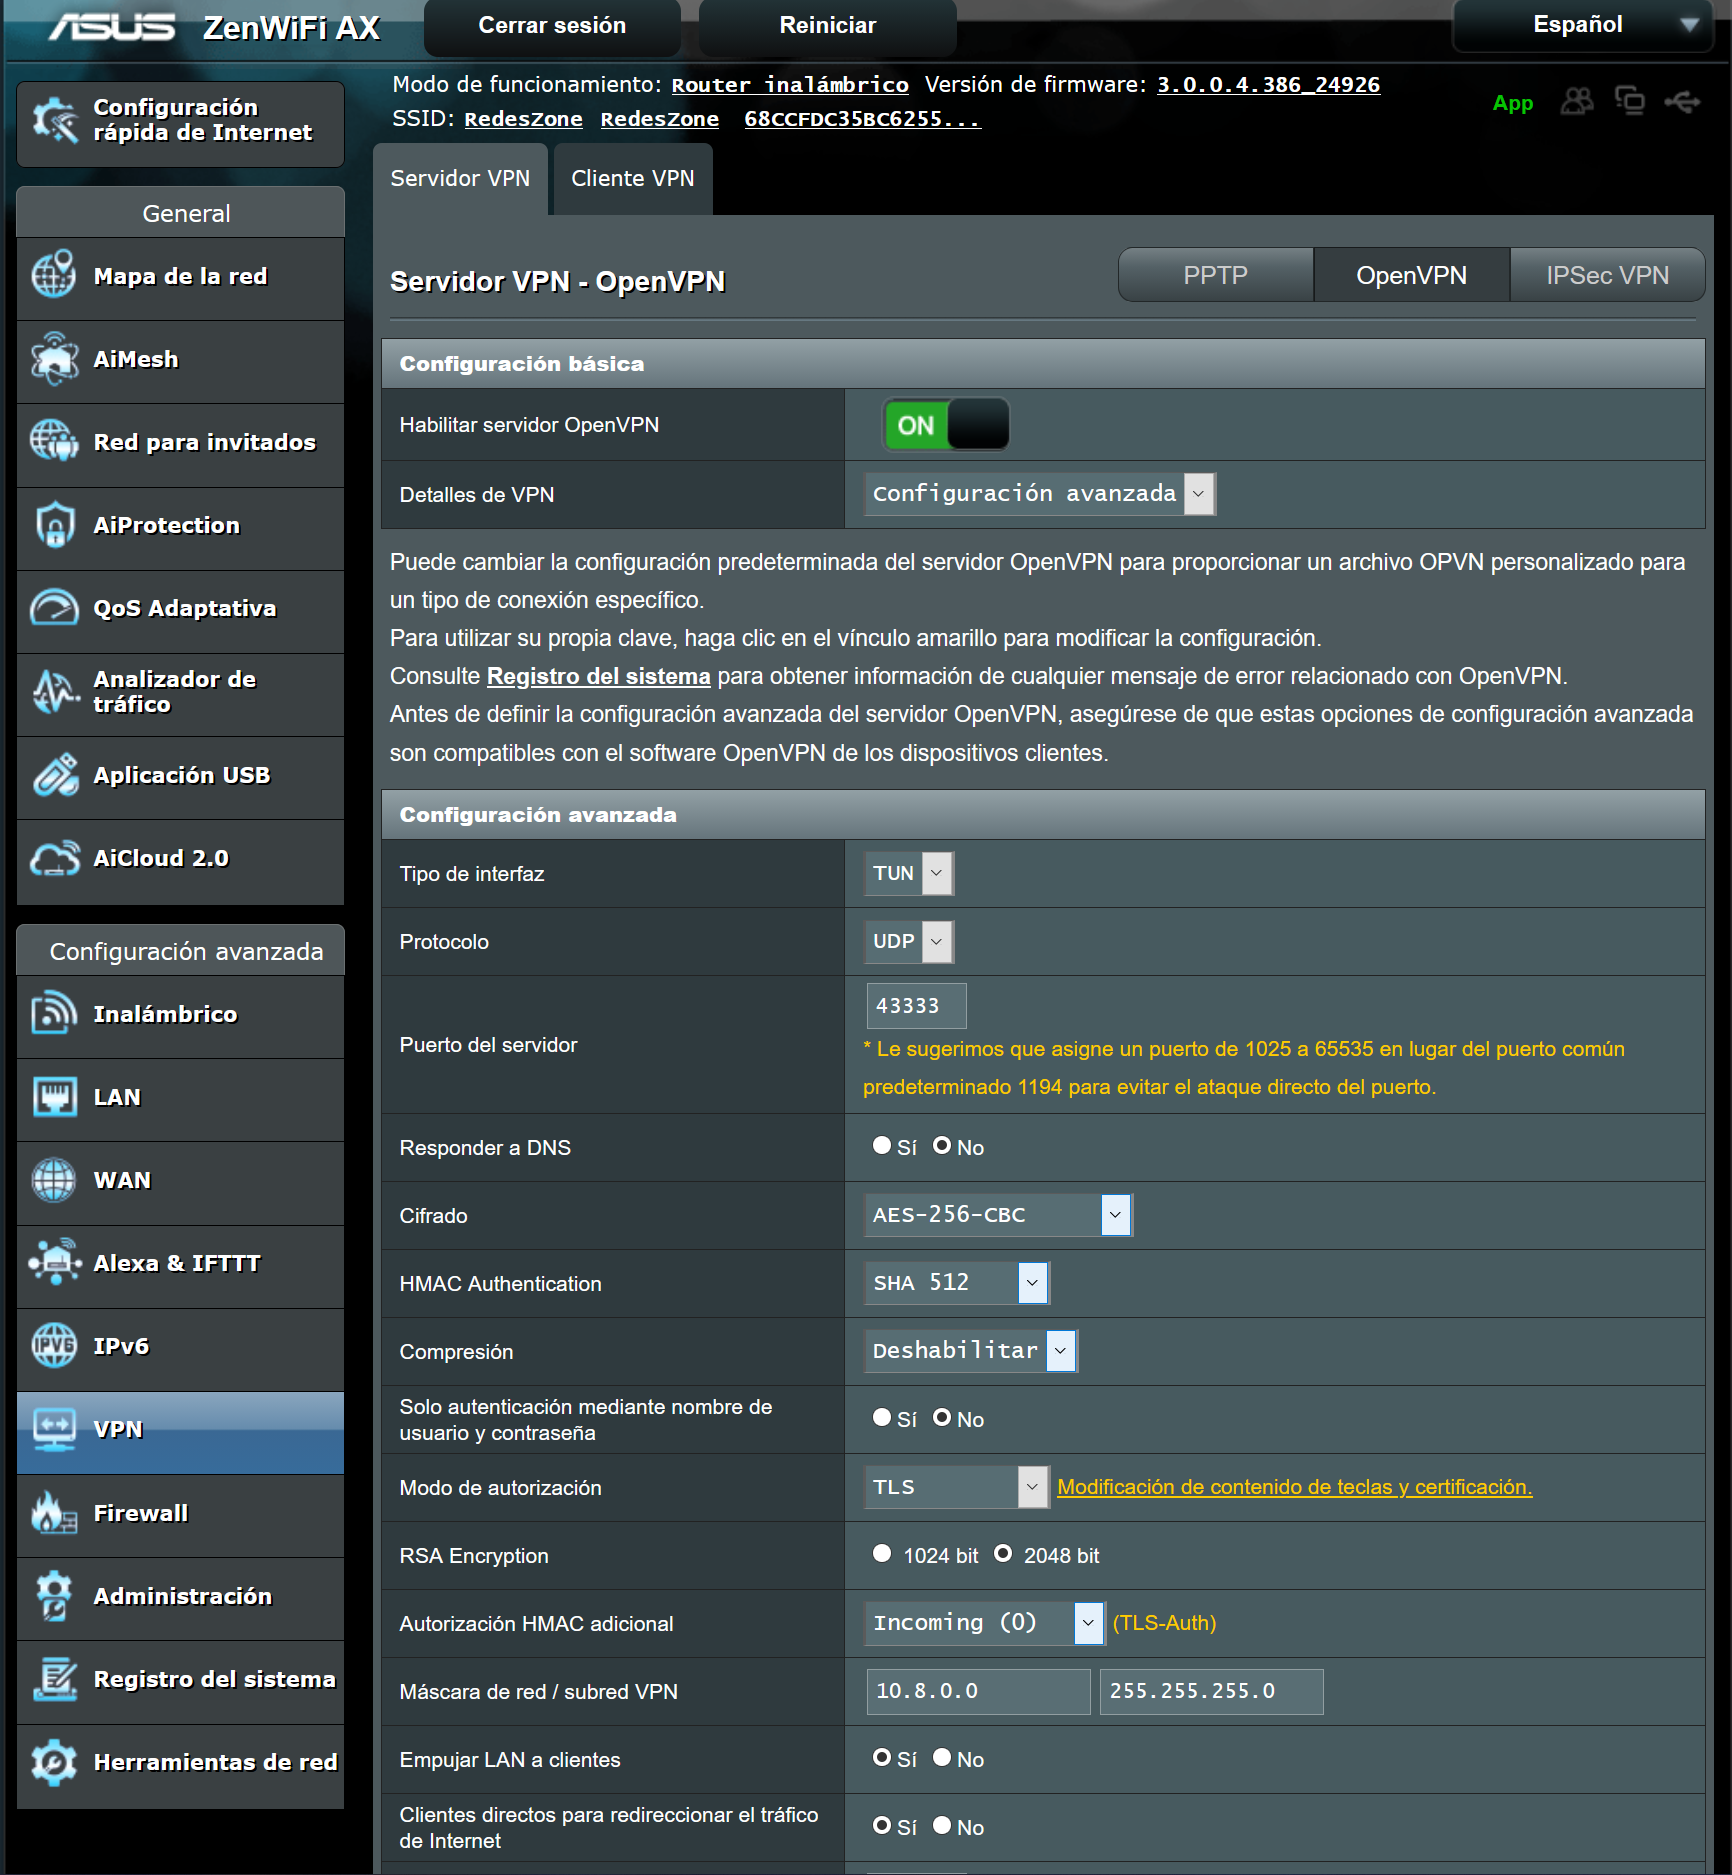The height and width of the screenshot is (1875, 1732).
Task: Click the Red para invitados icon
Action: click(x=54, y=441)
